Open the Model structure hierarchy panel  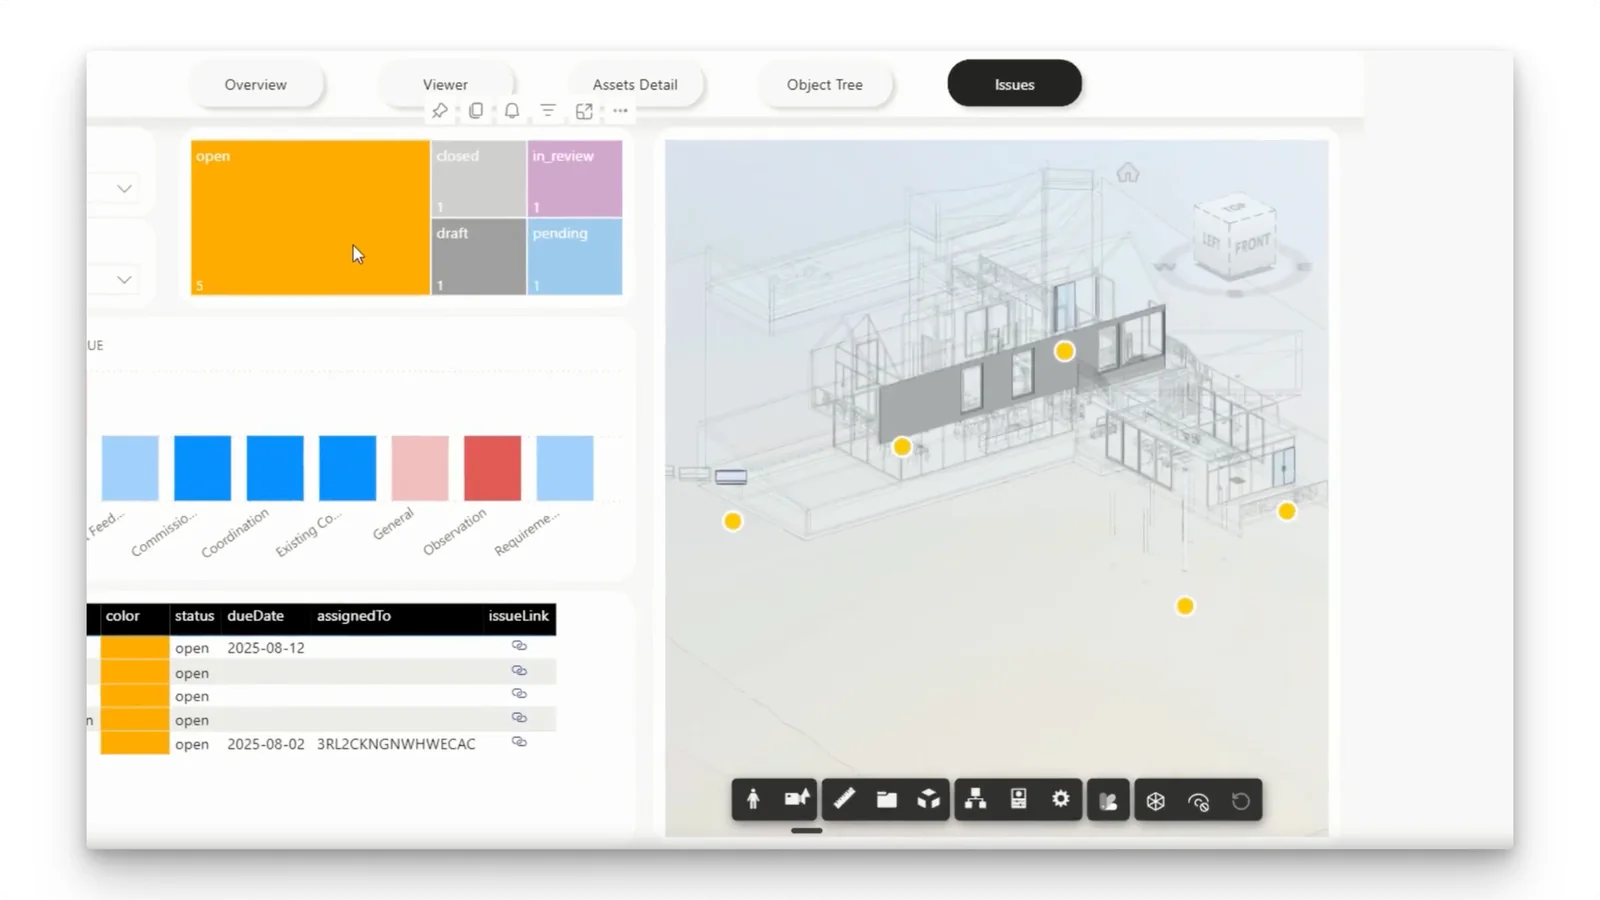(975, 800)
